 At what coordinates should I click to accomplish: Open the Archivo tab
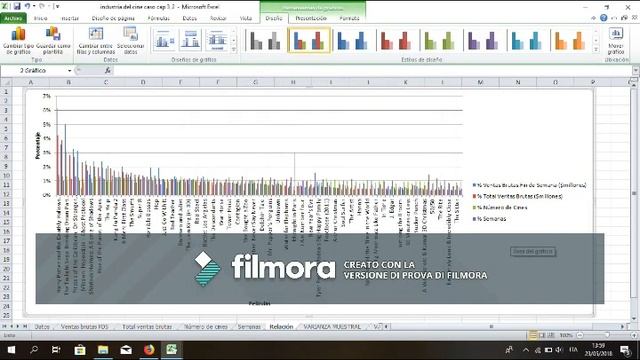click(x=13, y=18)
